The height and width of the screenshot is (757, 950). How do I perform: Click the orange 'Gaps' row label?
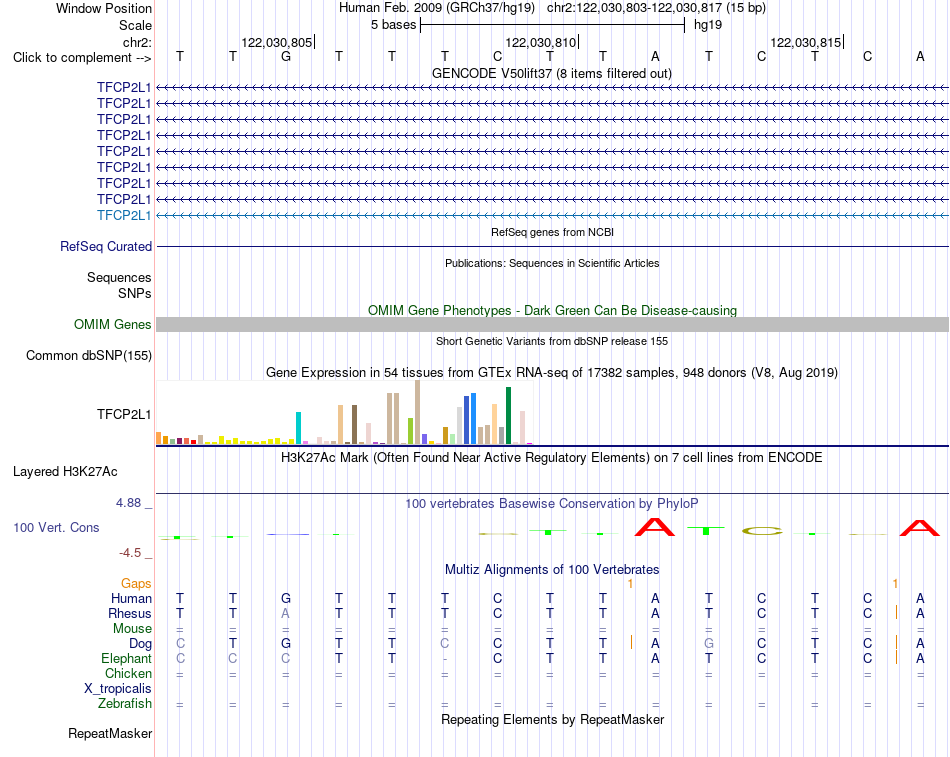pos(136,584)
